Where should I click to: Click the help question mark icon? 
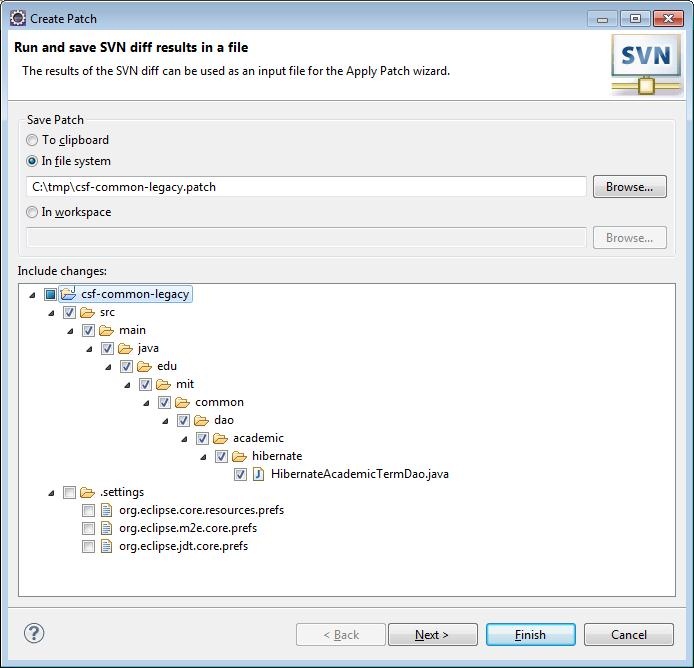pyautogui.click(x=34, y=633)
